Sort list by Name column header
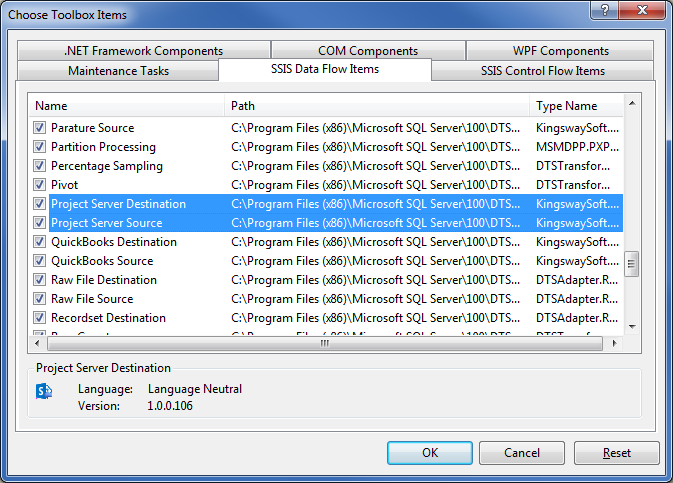Viewport: 673px width, 483px height. [x=127, y=106]
